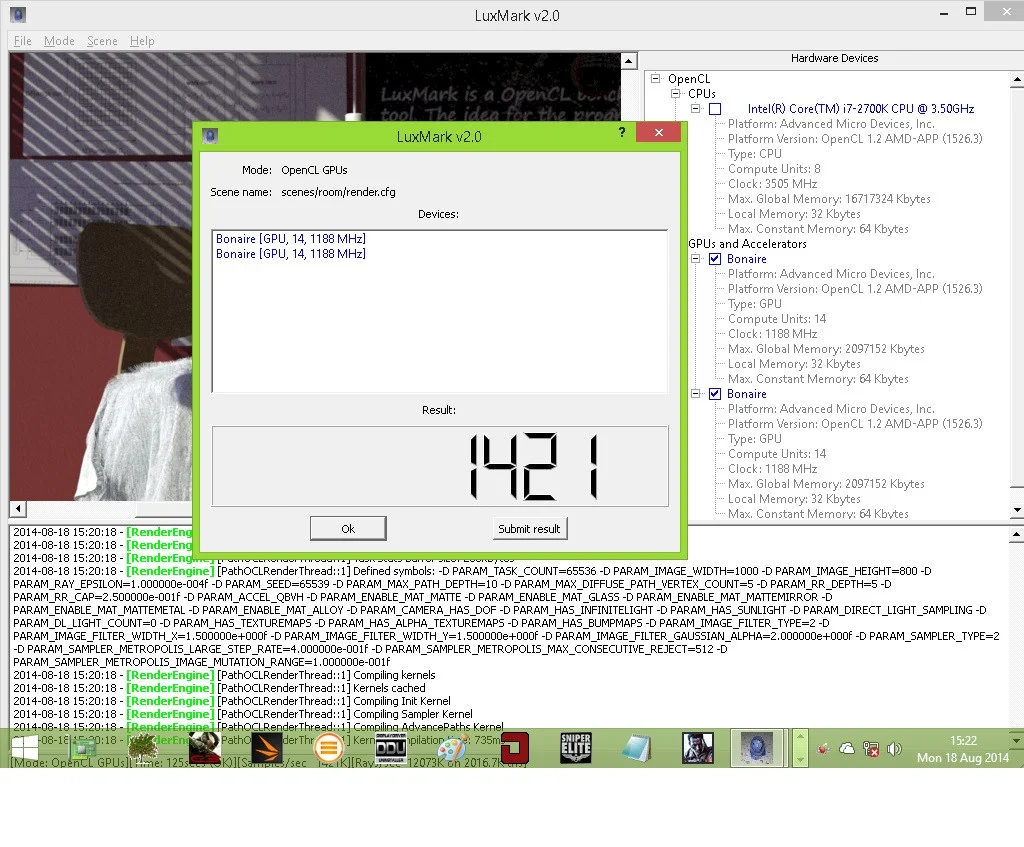The height and width of the screenshot is (847, 1024).
Task: Open the game character portrait taskbar icon
Action: click(x=697, y=748)
